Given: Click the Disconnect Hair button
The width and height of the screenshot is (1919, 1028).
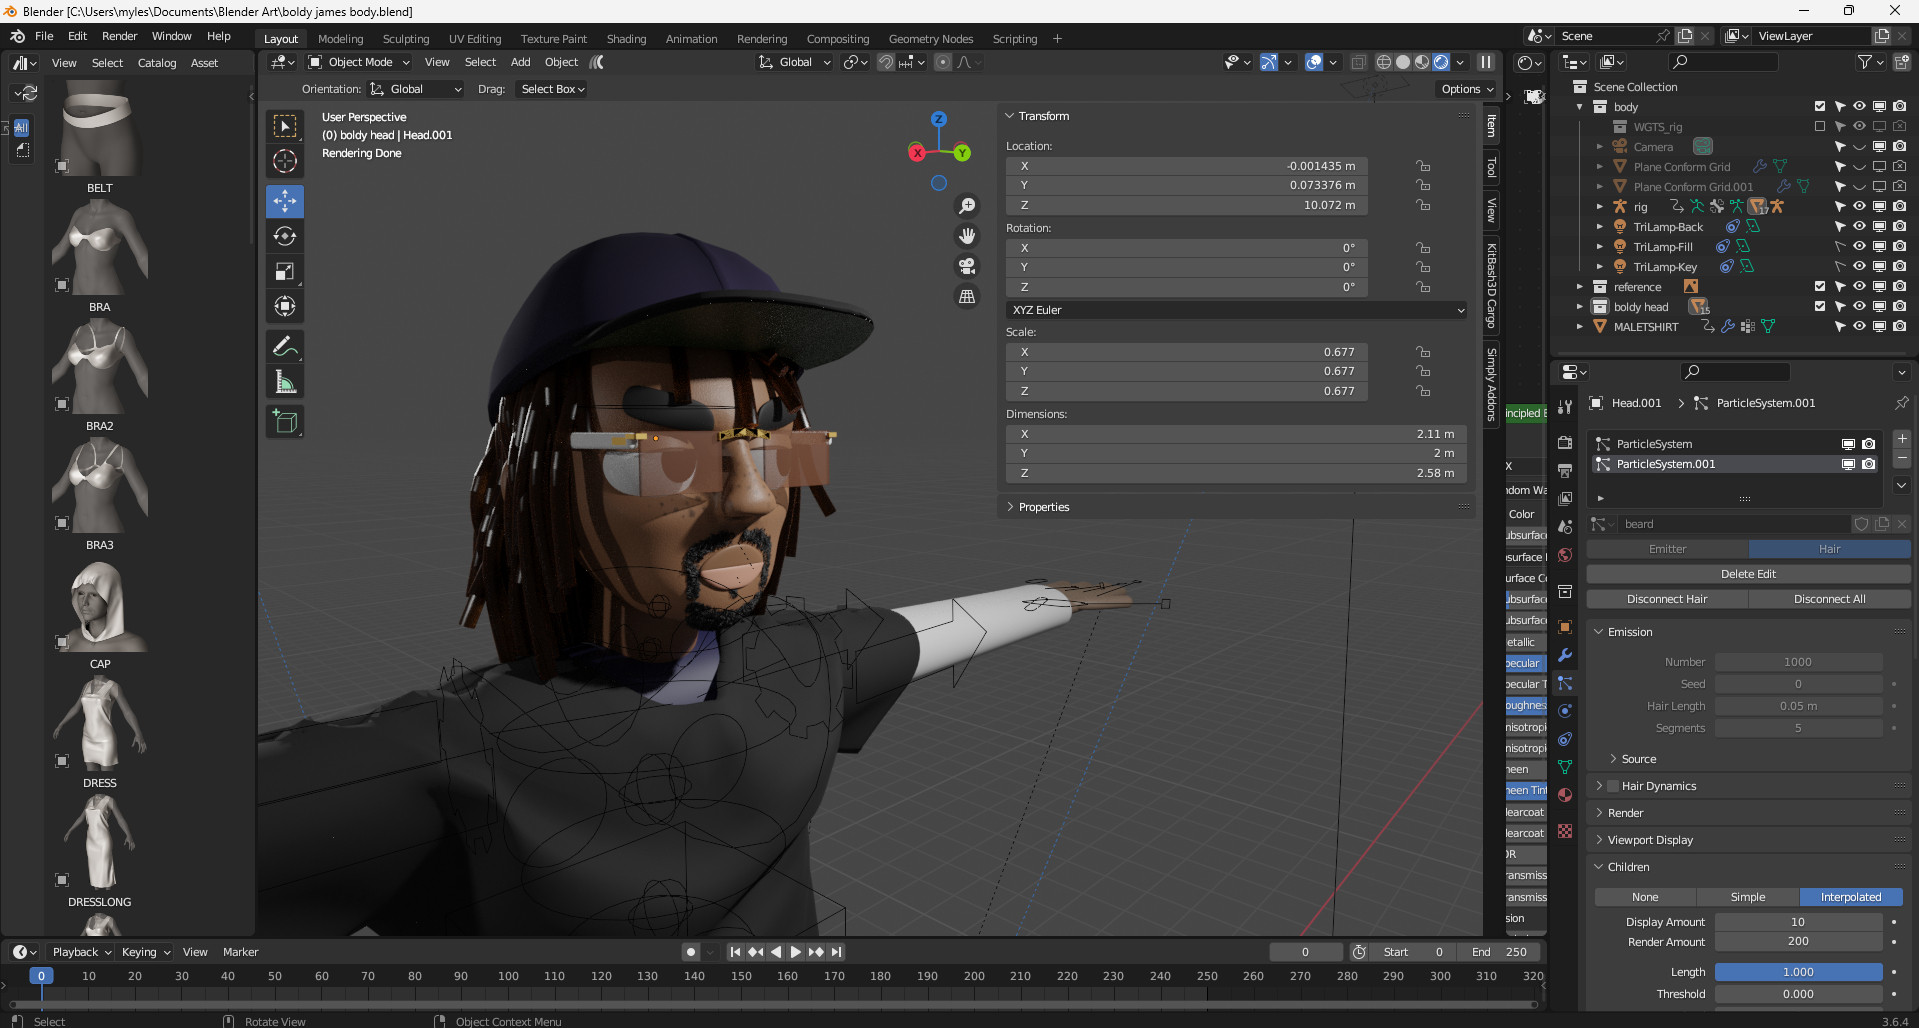Looking at the screenshot, I should pos(1667,599).
